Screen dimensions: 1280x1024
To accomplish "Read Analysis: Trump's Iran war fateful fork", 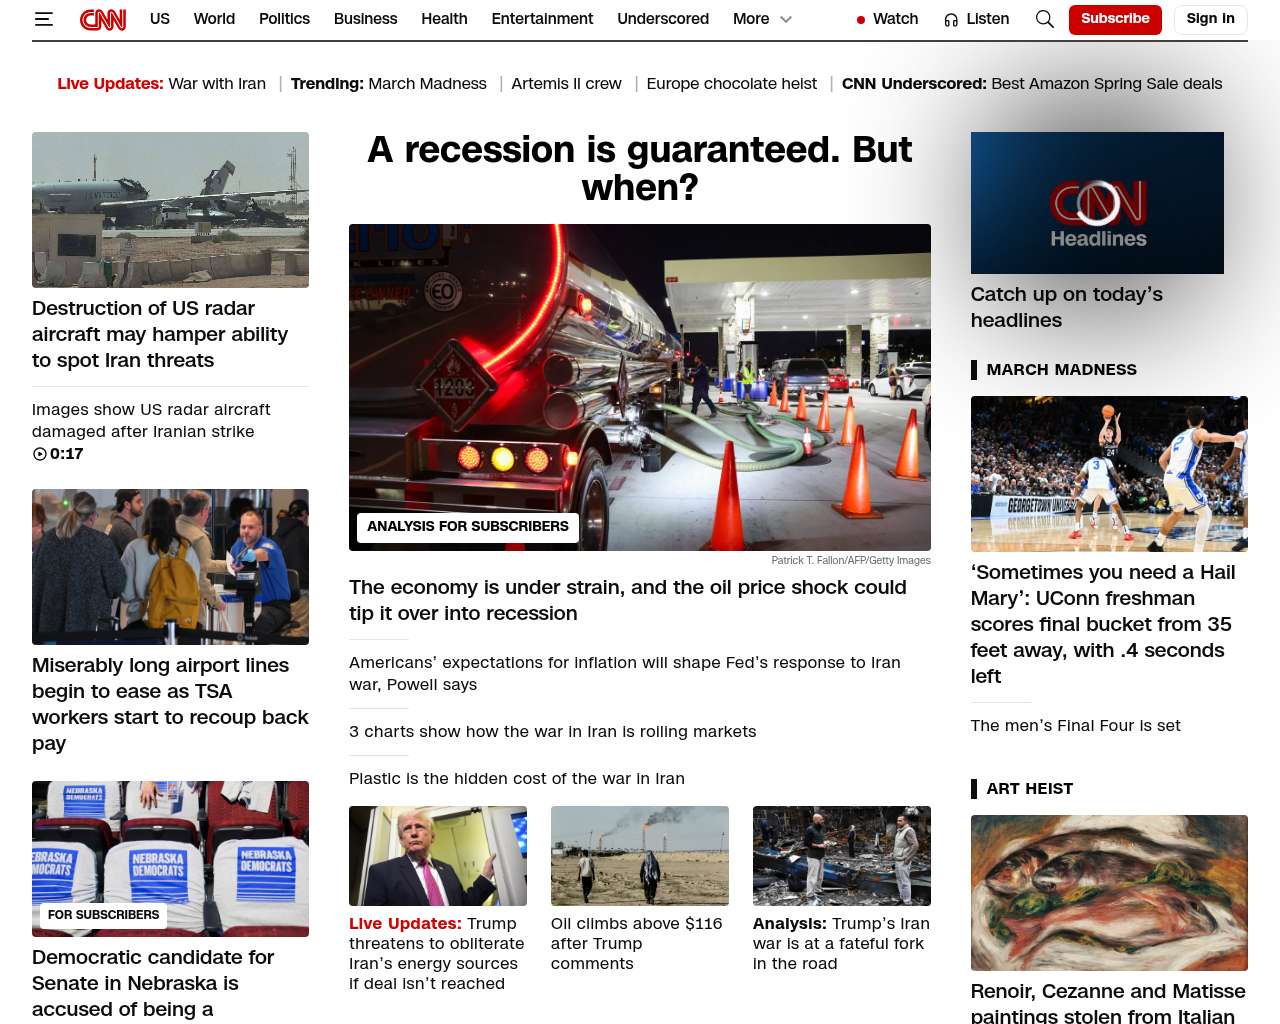I will (841, 944).
